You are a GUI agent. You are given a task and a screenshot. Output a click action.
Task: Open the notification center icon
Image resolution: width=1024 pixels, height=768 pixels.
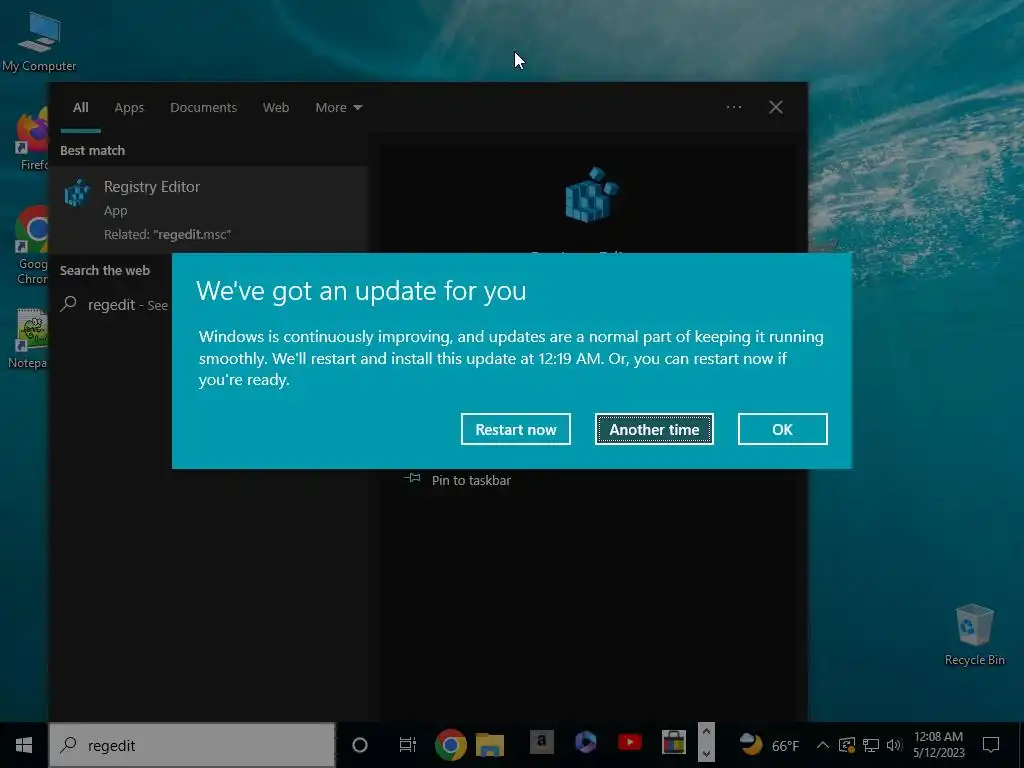tap(991, 745)
